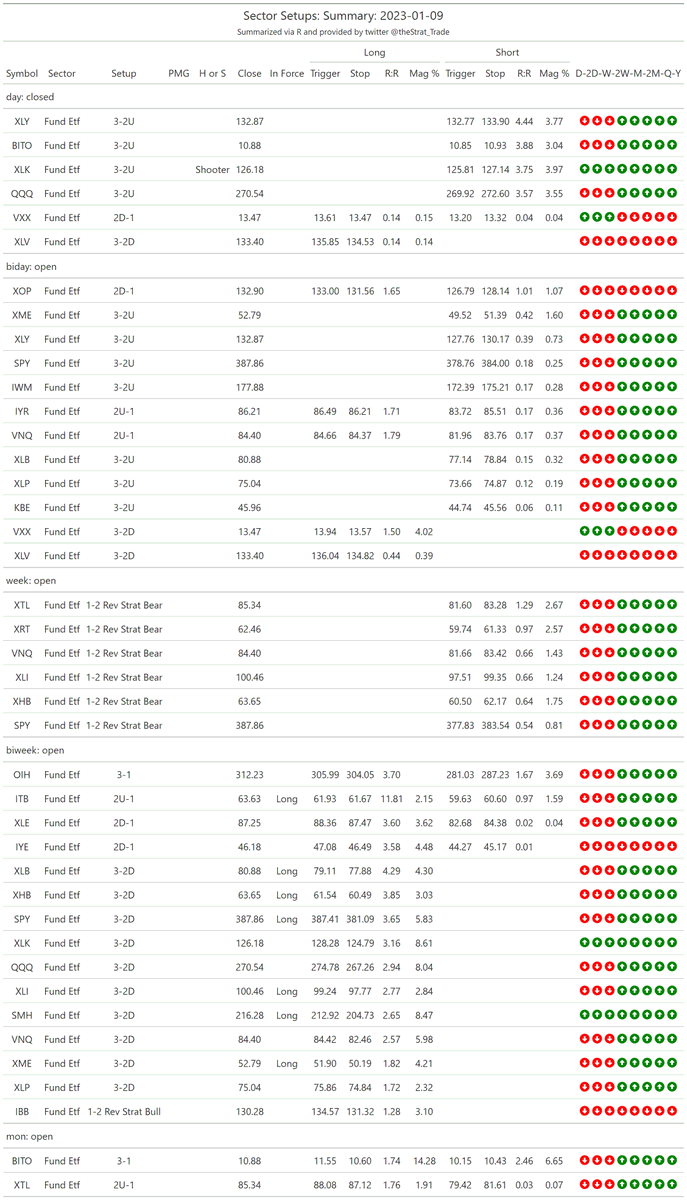
Task: Click the 'SMH' symbol cell
Action: tap(22, 1015)
